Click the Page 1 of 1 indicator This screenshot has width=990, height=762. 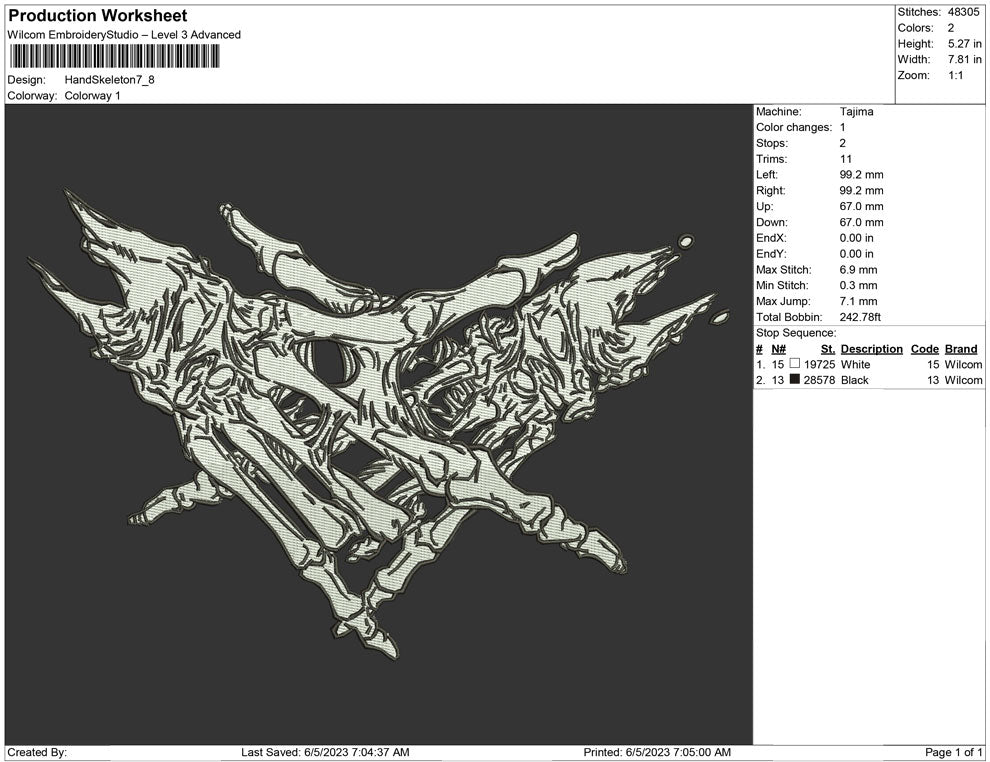tap(954, 752)
